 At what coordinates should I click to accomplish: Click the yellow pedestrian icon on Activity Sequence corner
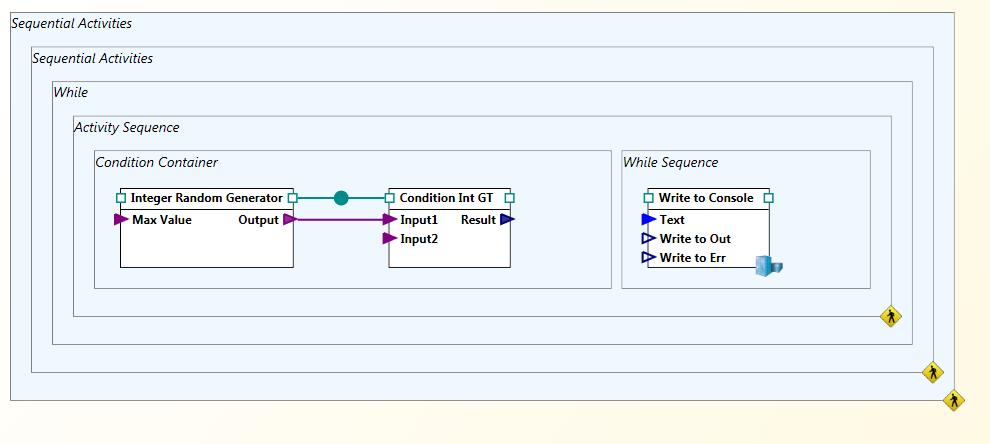(x=890, y=317)
